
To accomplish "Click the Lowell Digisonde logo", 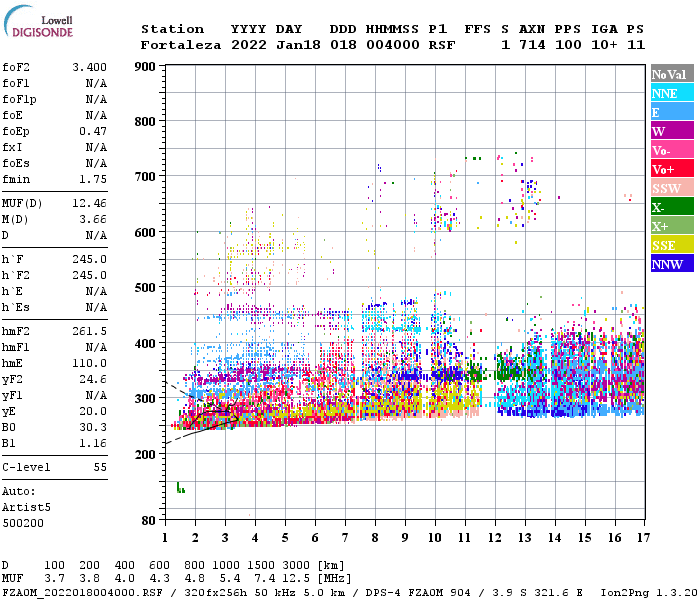I will [x=38, y=21].
